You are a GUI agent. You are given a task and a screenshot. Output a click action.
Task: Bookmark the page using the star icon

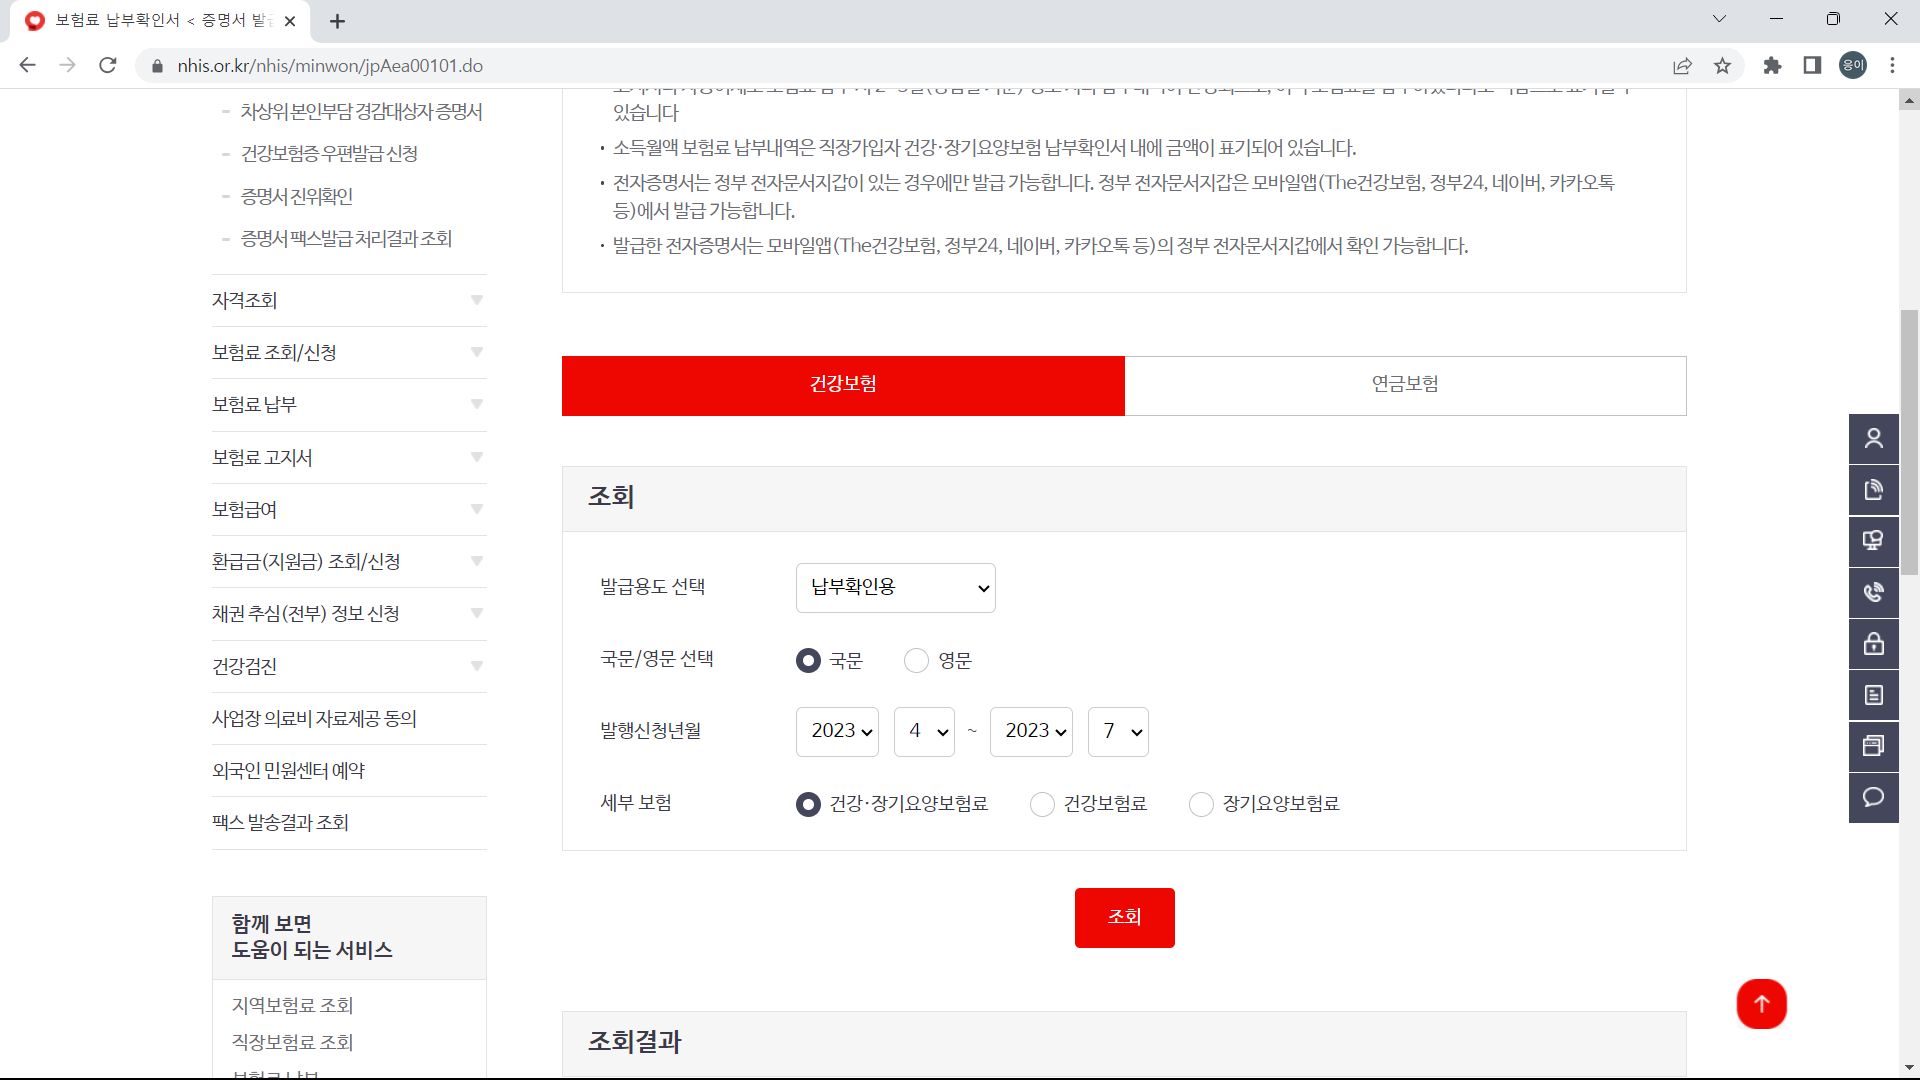click(x=1722, y=65)
